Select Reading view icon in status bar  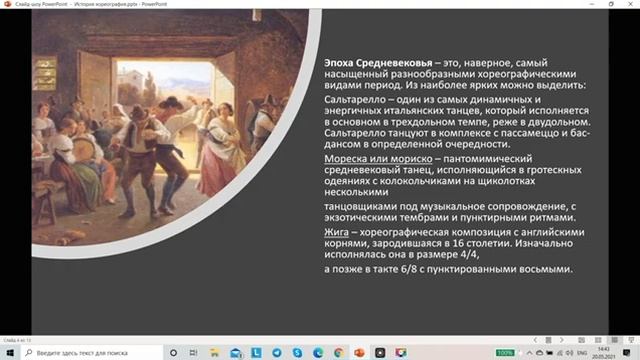click(x=614, y=340)
